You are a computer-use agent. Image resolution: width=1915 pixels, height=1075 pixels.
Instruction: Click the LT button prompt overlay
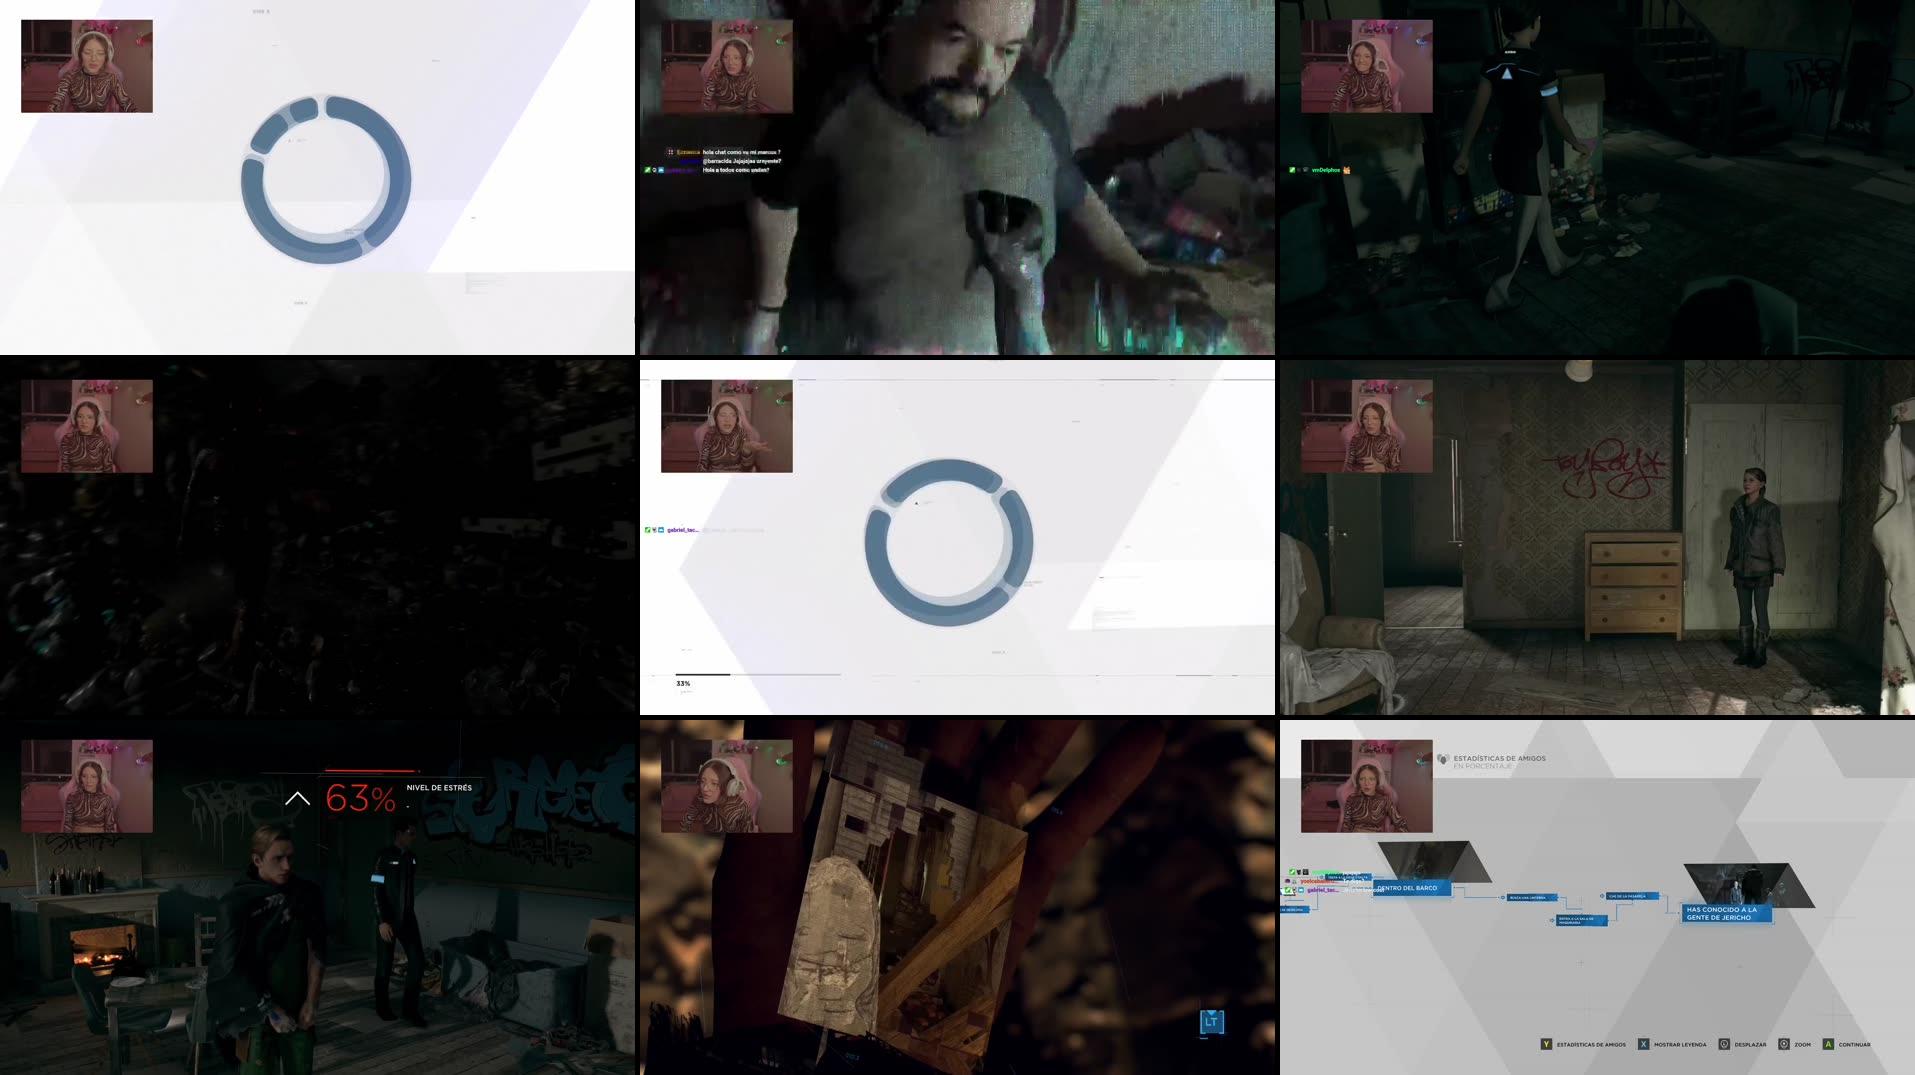click(1210, 1023)
